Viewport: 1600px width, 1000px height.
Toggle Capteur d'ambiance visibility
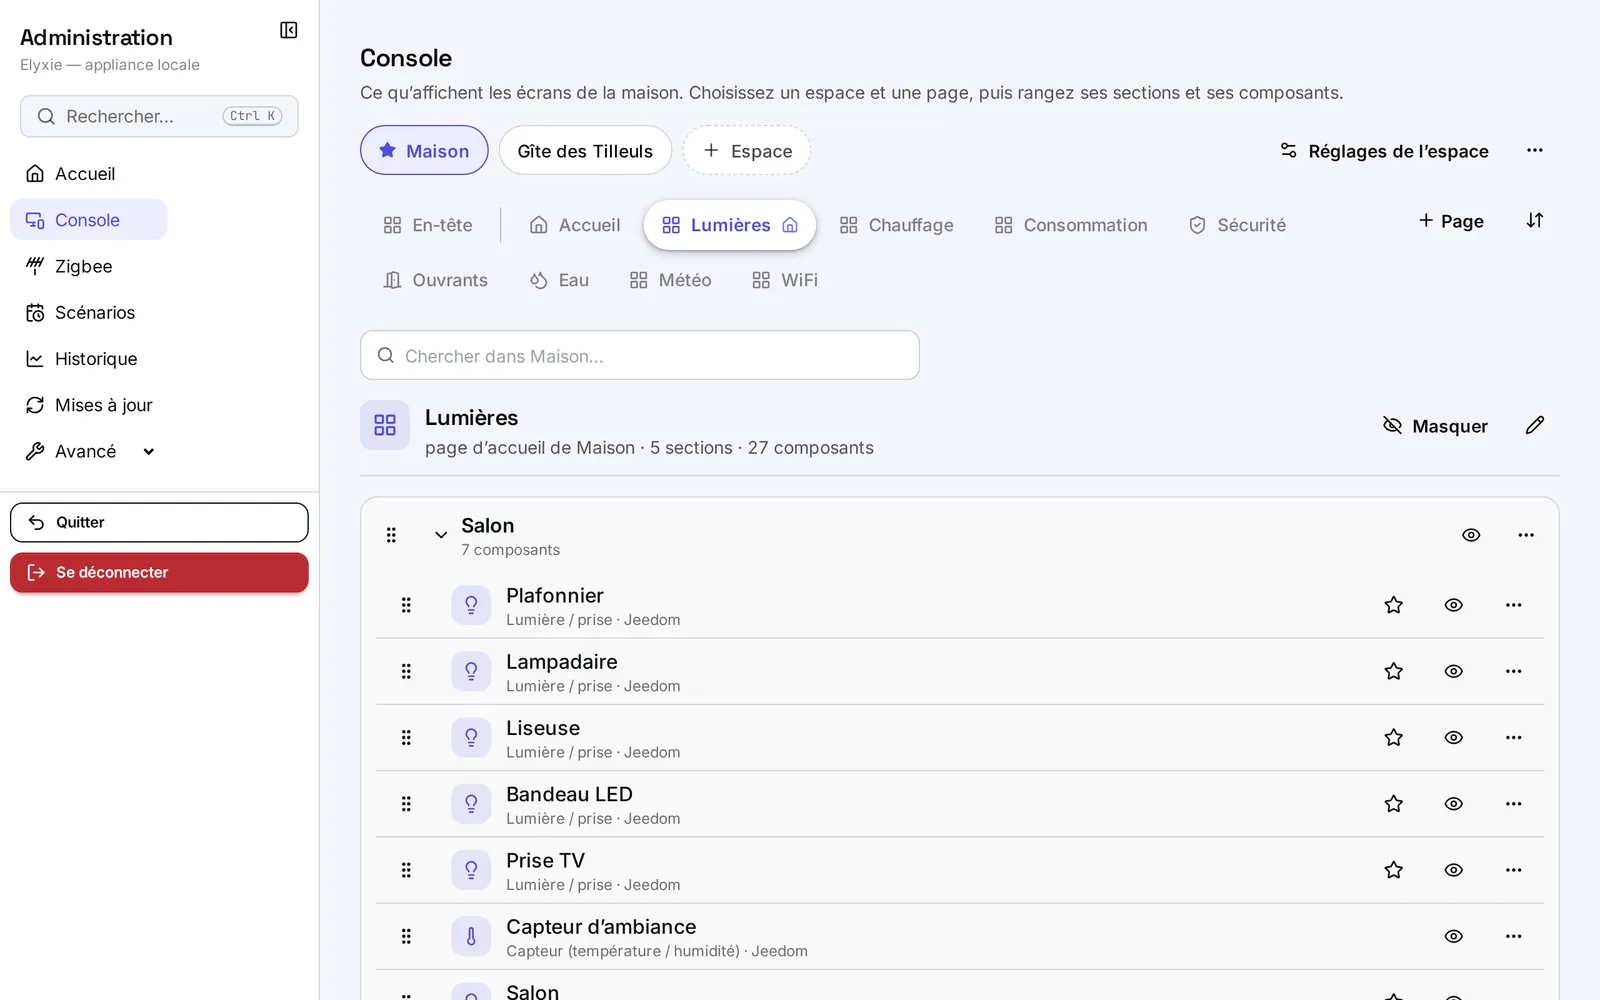pyautogui.click(x=1453, y=936)
